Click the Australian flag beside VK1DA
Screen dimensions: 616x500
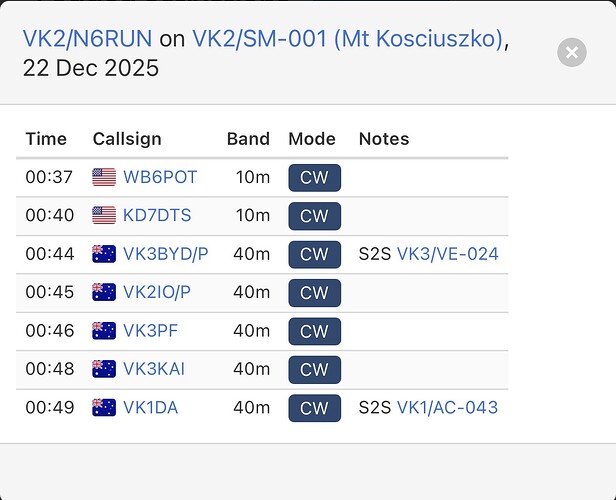click(104, 407)
